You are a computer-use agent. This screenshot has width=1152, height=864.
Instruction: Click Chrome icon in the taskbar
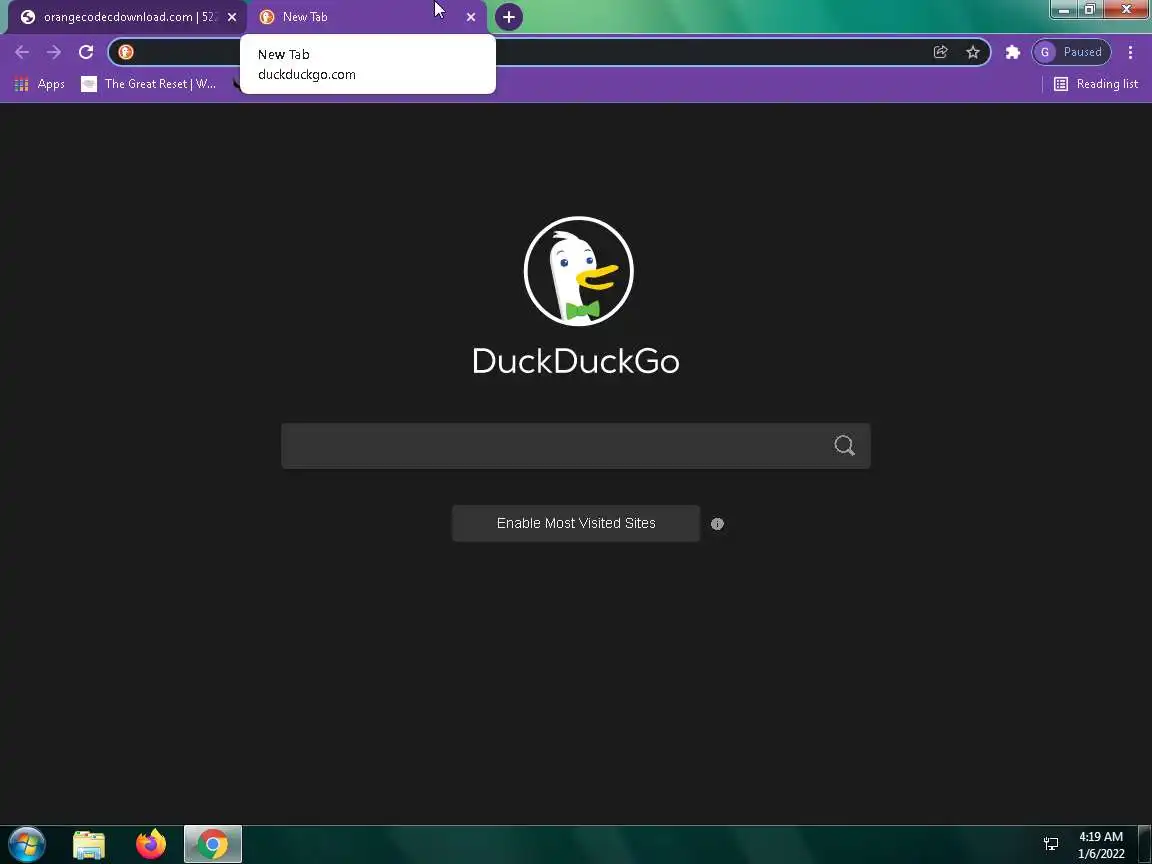click(212, 844)
